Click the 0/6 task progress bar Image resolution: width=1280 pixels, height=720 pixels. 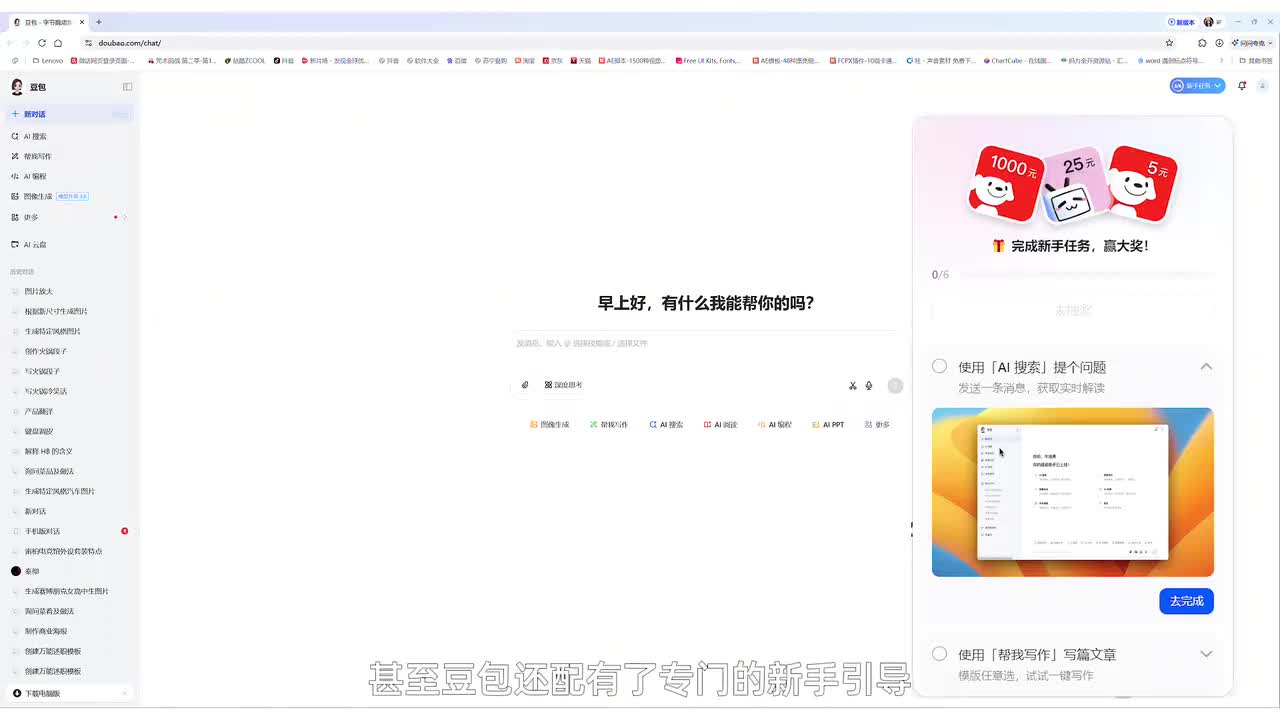[1080, 274]
